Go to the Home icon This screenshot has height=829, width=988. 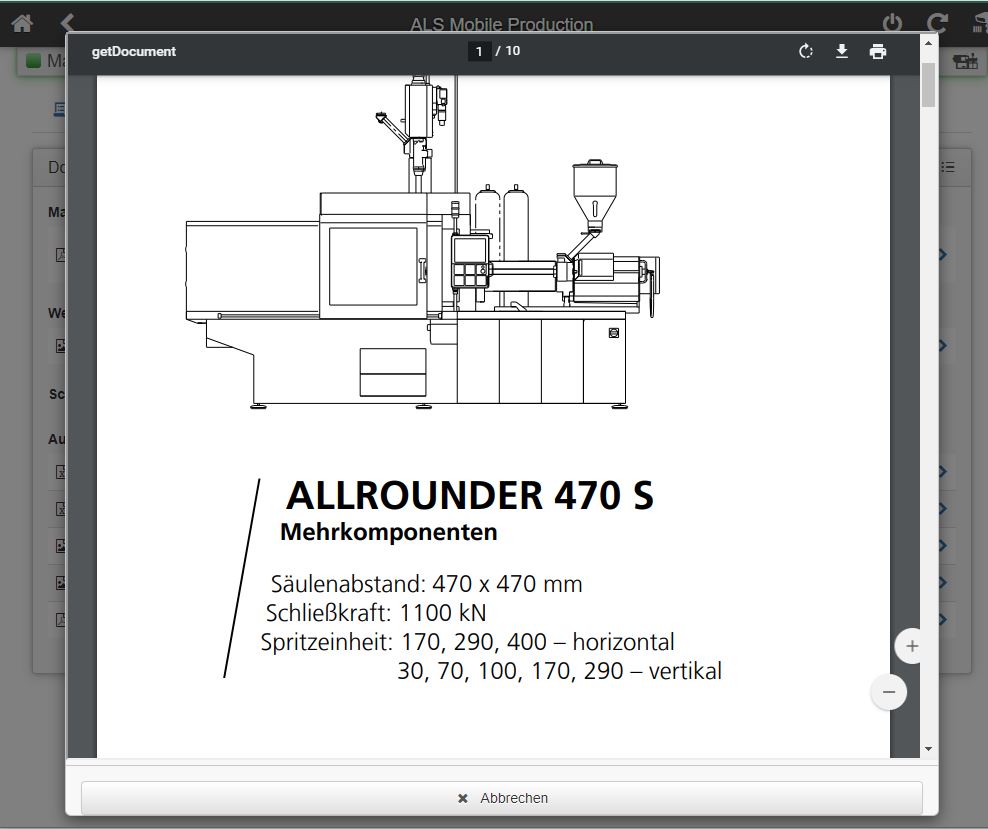point(22,23)
